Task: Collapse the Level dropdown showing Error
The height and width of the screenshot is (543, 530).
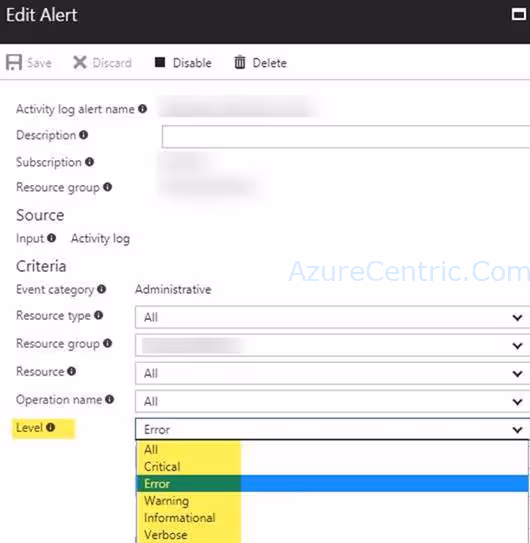Action: [x=333, y=429]
